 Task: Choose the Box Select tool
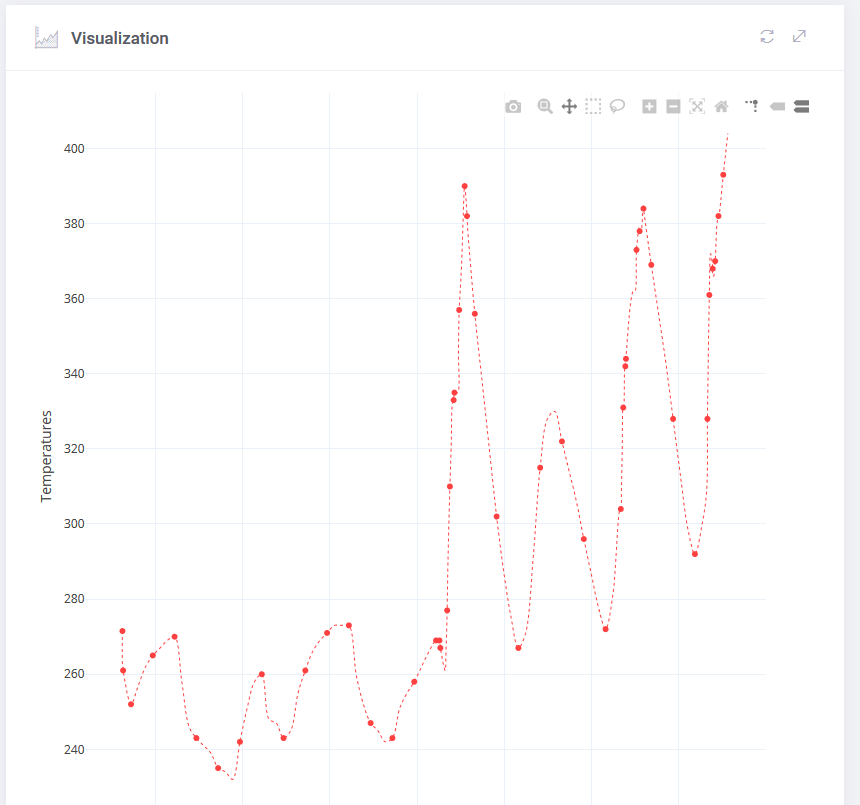click(593, 106)
